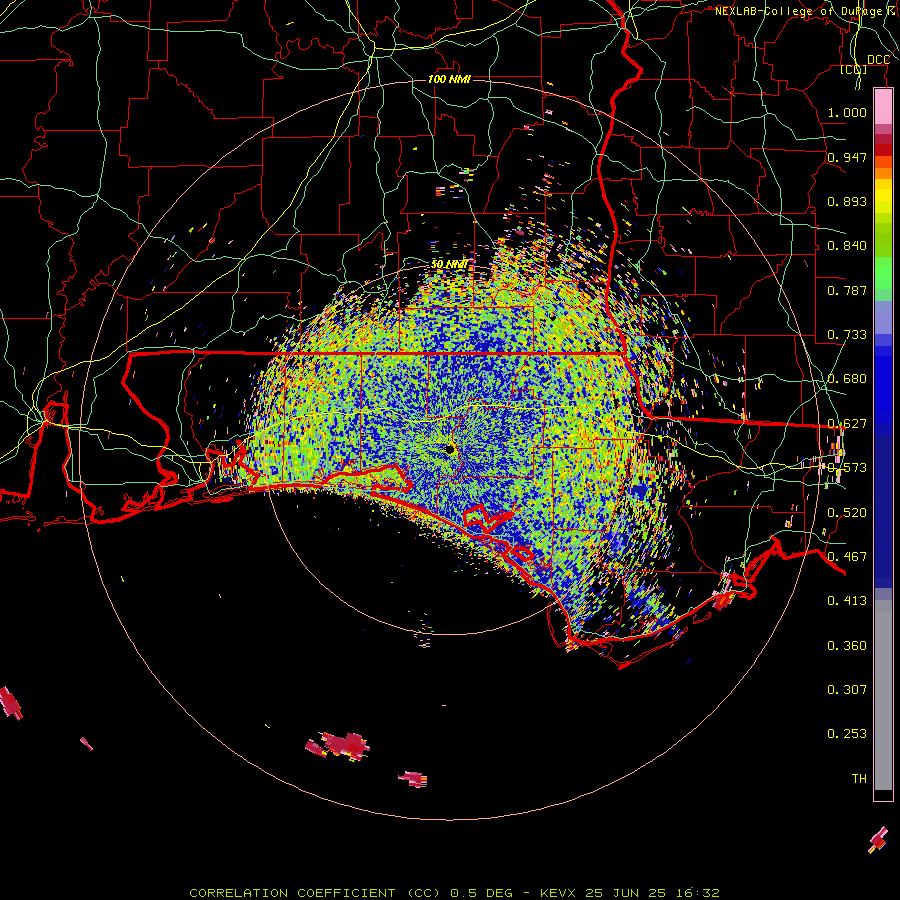Click the [CC] label above the color bar
This screenshot has height=900, width=900.
(x=854, y=70)
